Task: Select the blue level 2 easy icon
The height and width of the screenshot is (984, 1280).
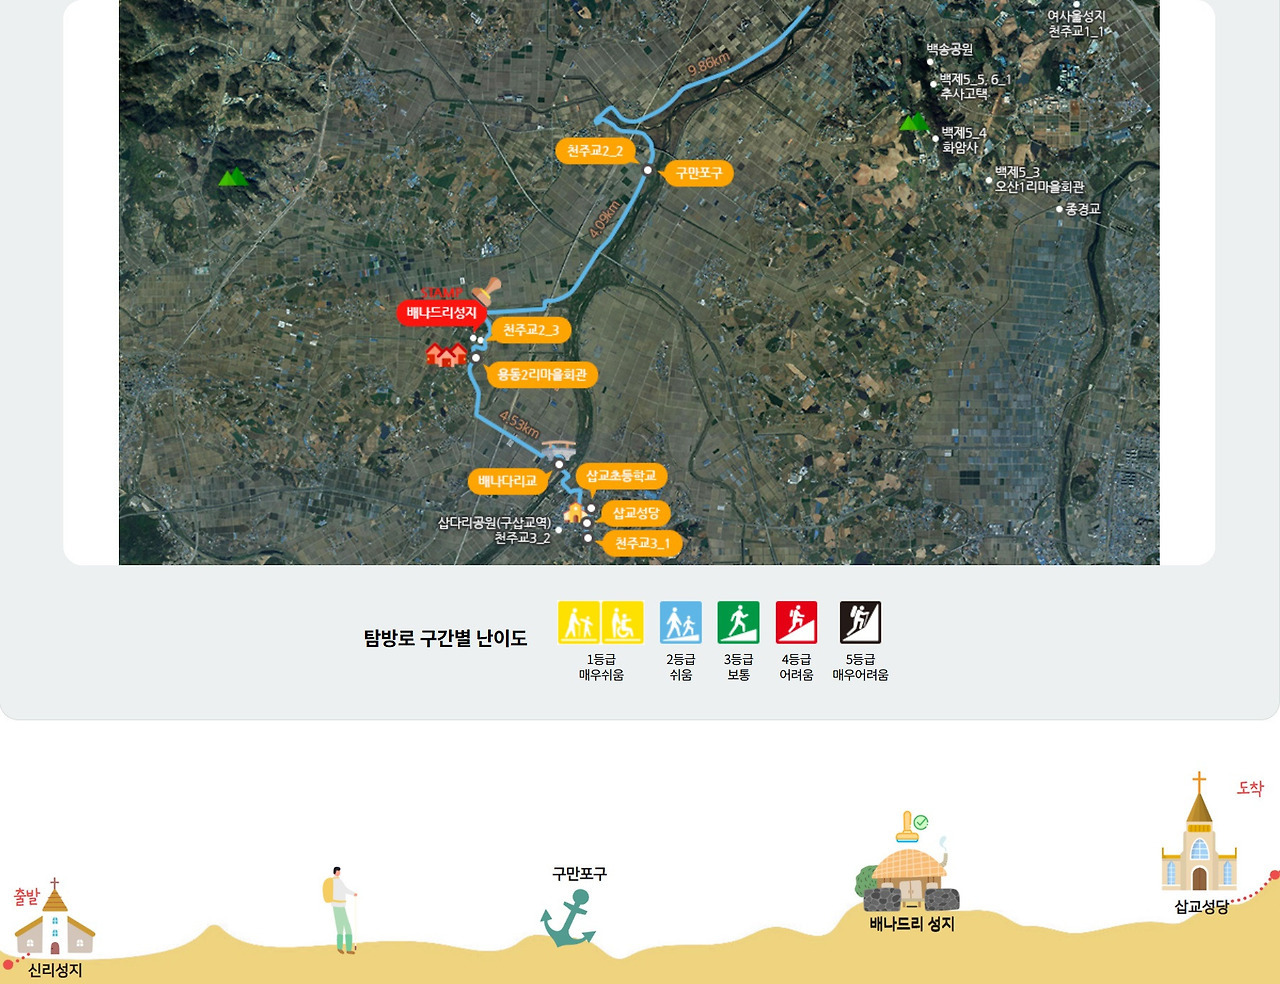Action: pyautogui.click(x=680, y=623)
